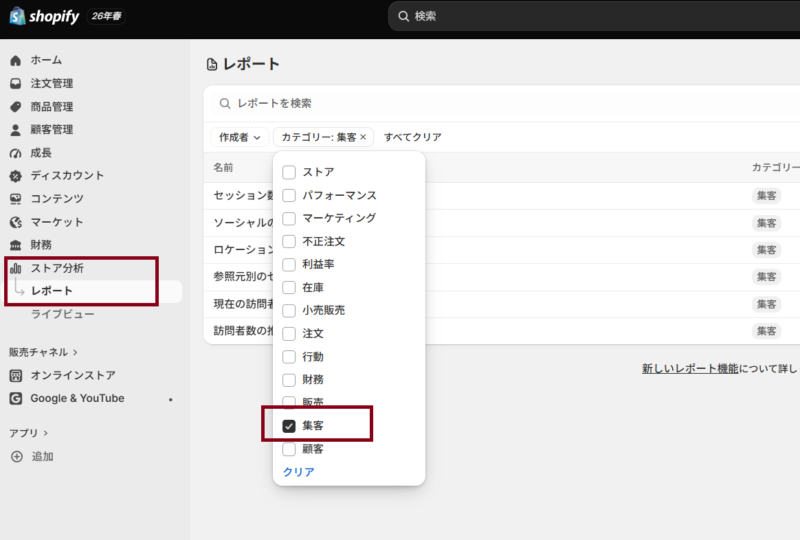Viewport: 800px width, 540px height.
Task: Check the 注文 category checkbox
Action: pos(289,334)
